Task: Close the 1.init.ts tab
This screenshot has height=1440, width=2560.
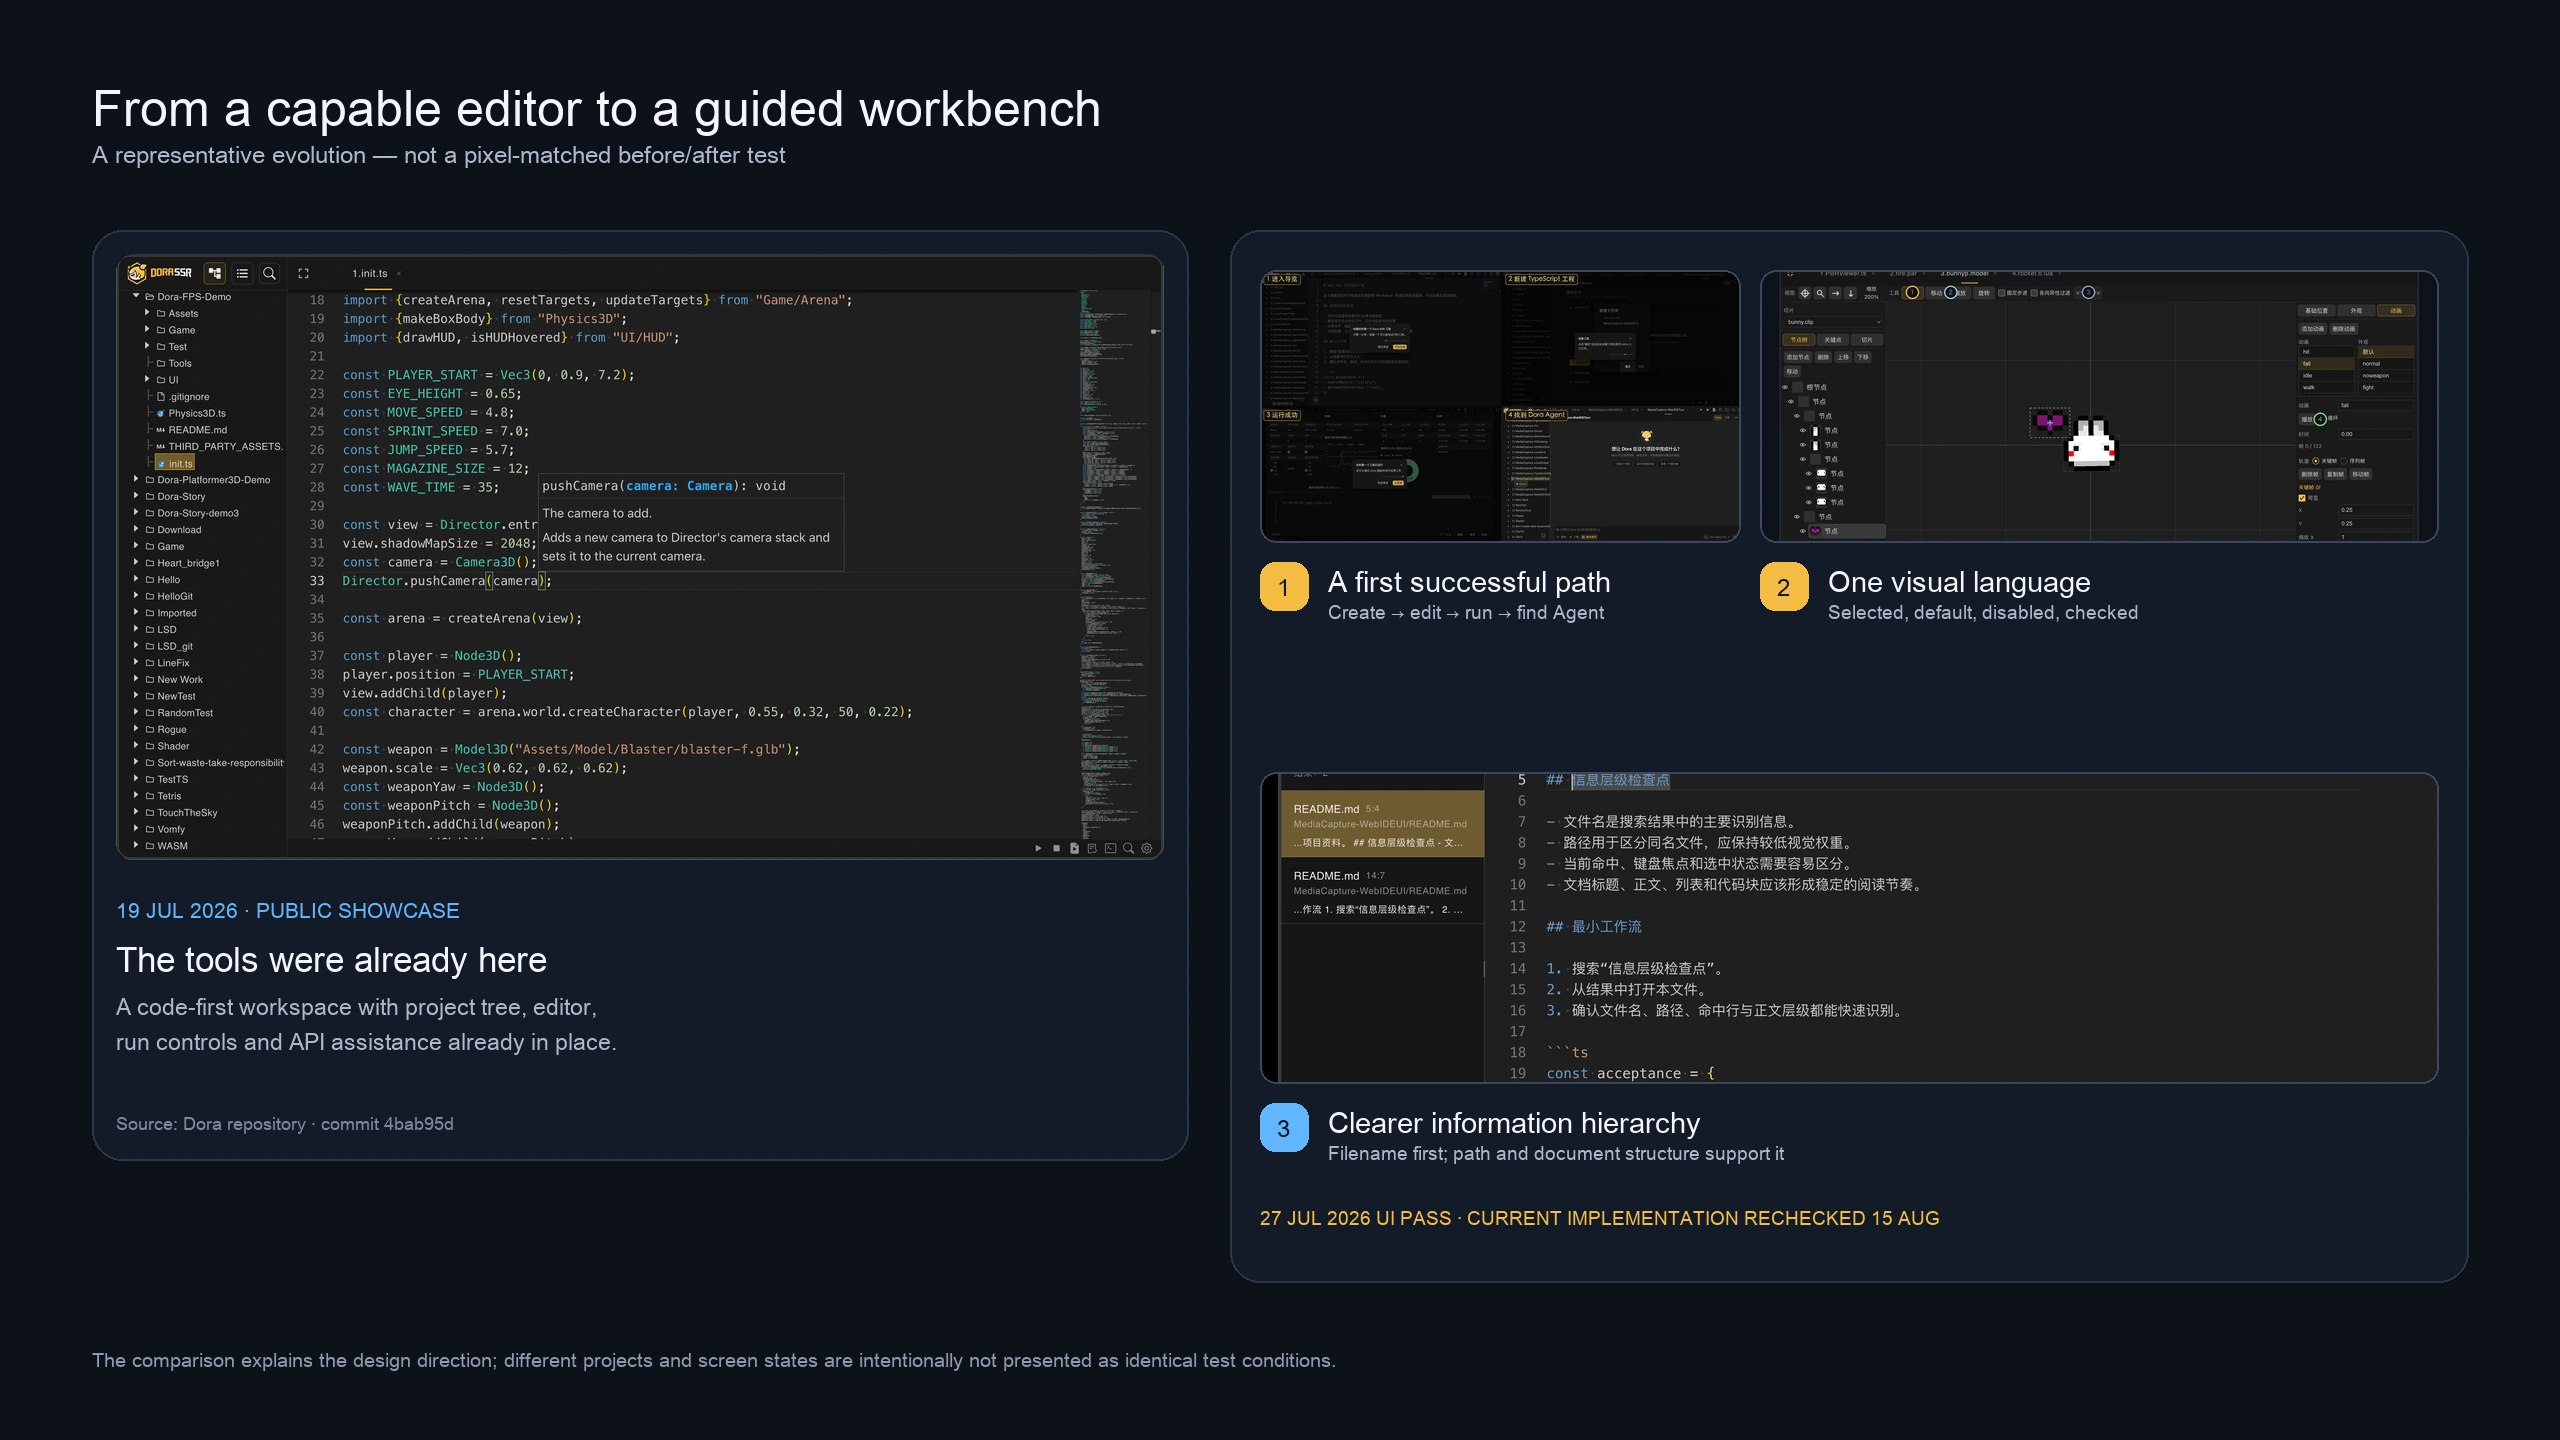Action: pos(398,273)
